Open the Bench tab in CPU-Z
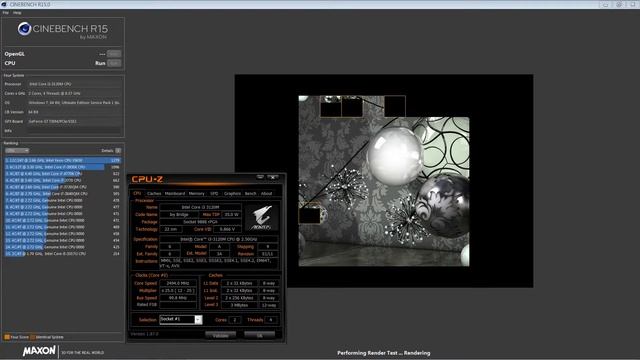 pyautogui.click(x=251, y=193)
